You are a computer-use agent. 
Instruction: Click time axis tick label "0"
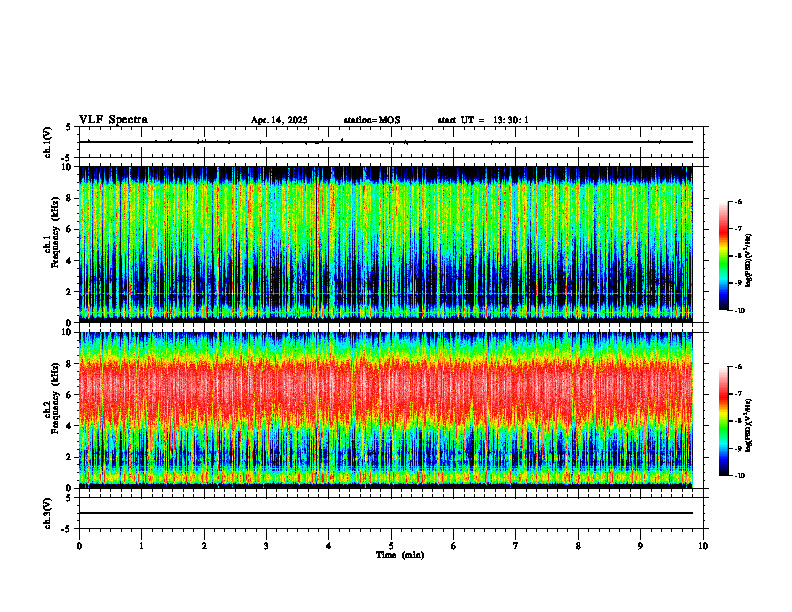pos(79,546)
